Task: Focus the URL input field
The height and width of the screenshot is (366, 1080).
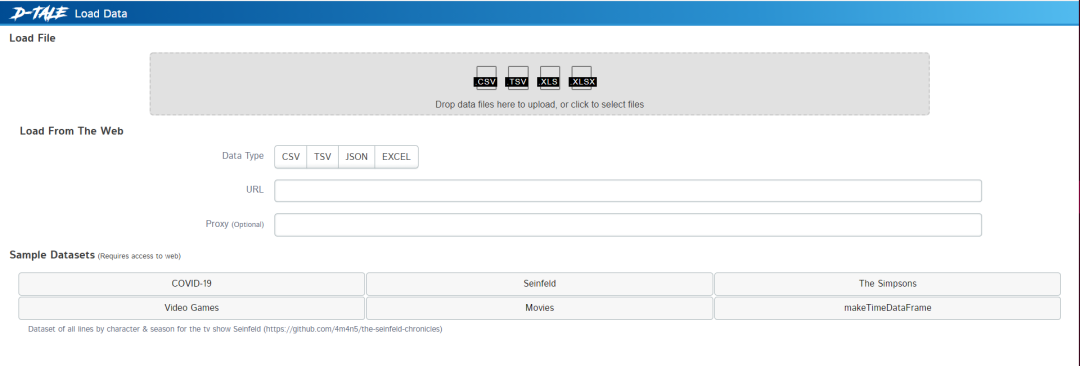Action: pyautogui.click(x=627, y=191)
